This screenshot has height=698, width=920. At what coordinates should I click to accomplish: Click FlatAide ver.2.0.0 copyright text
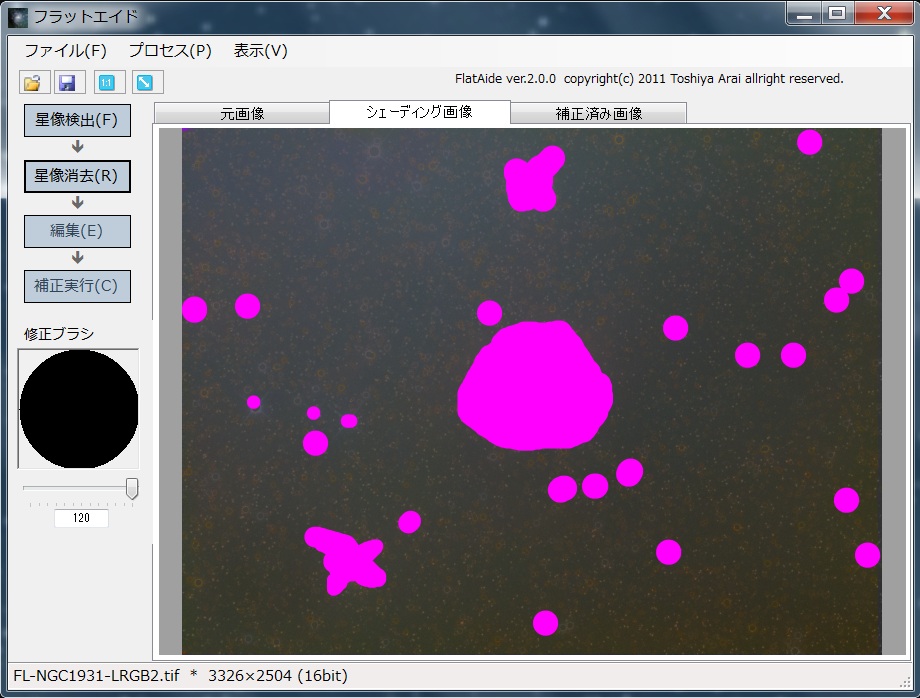tap(649, 79)
